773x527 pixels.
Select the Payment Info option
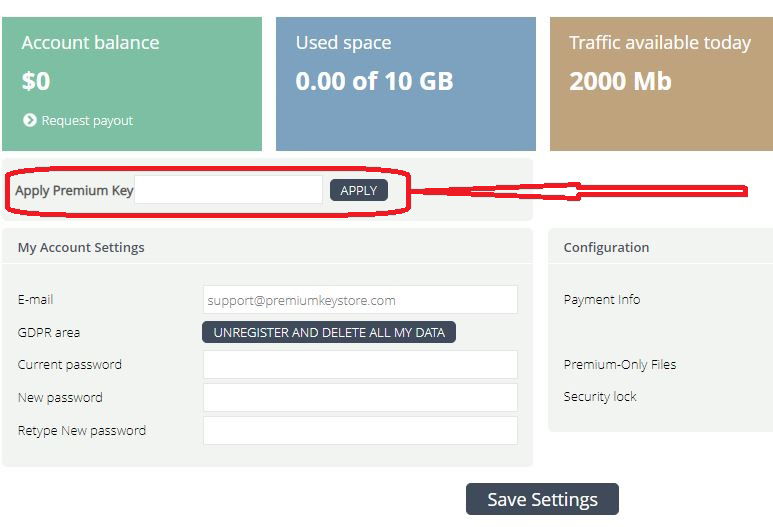pyautogui.click(x=601, y=299)
